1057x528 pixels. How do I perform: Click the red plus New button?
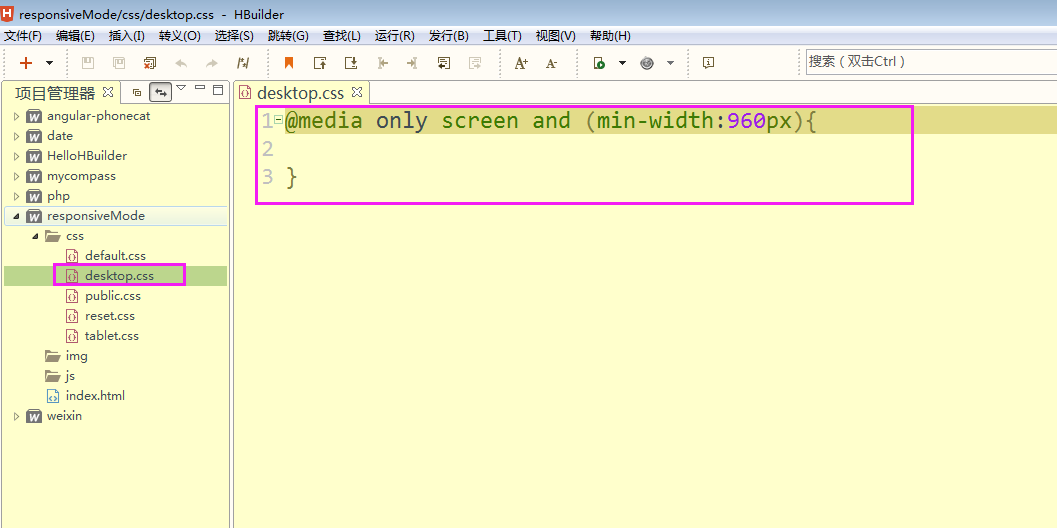tap(26, 63)
